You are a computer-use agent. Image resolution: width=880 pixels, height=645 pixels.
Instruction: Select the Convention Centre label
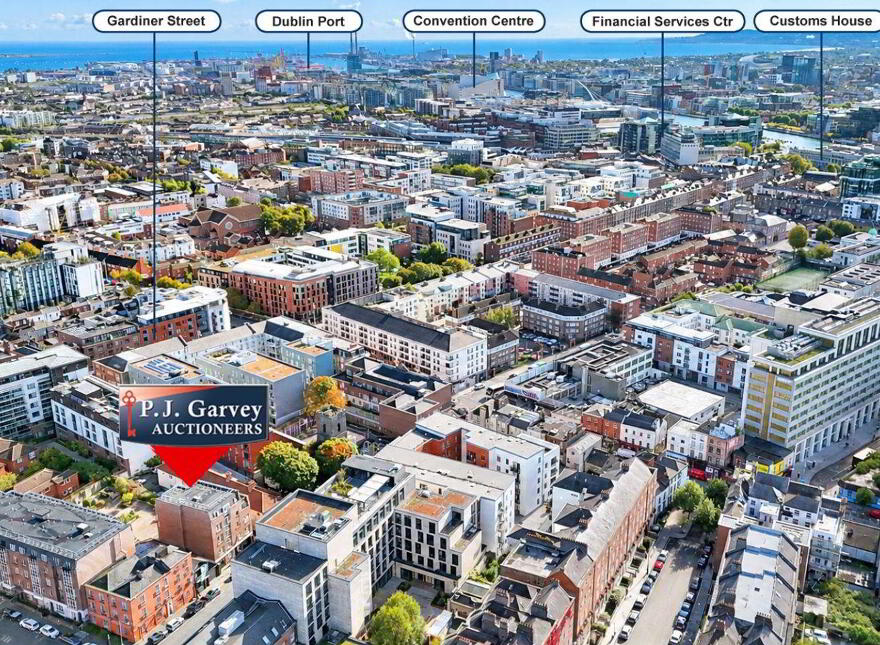click(x=474, y=21)
